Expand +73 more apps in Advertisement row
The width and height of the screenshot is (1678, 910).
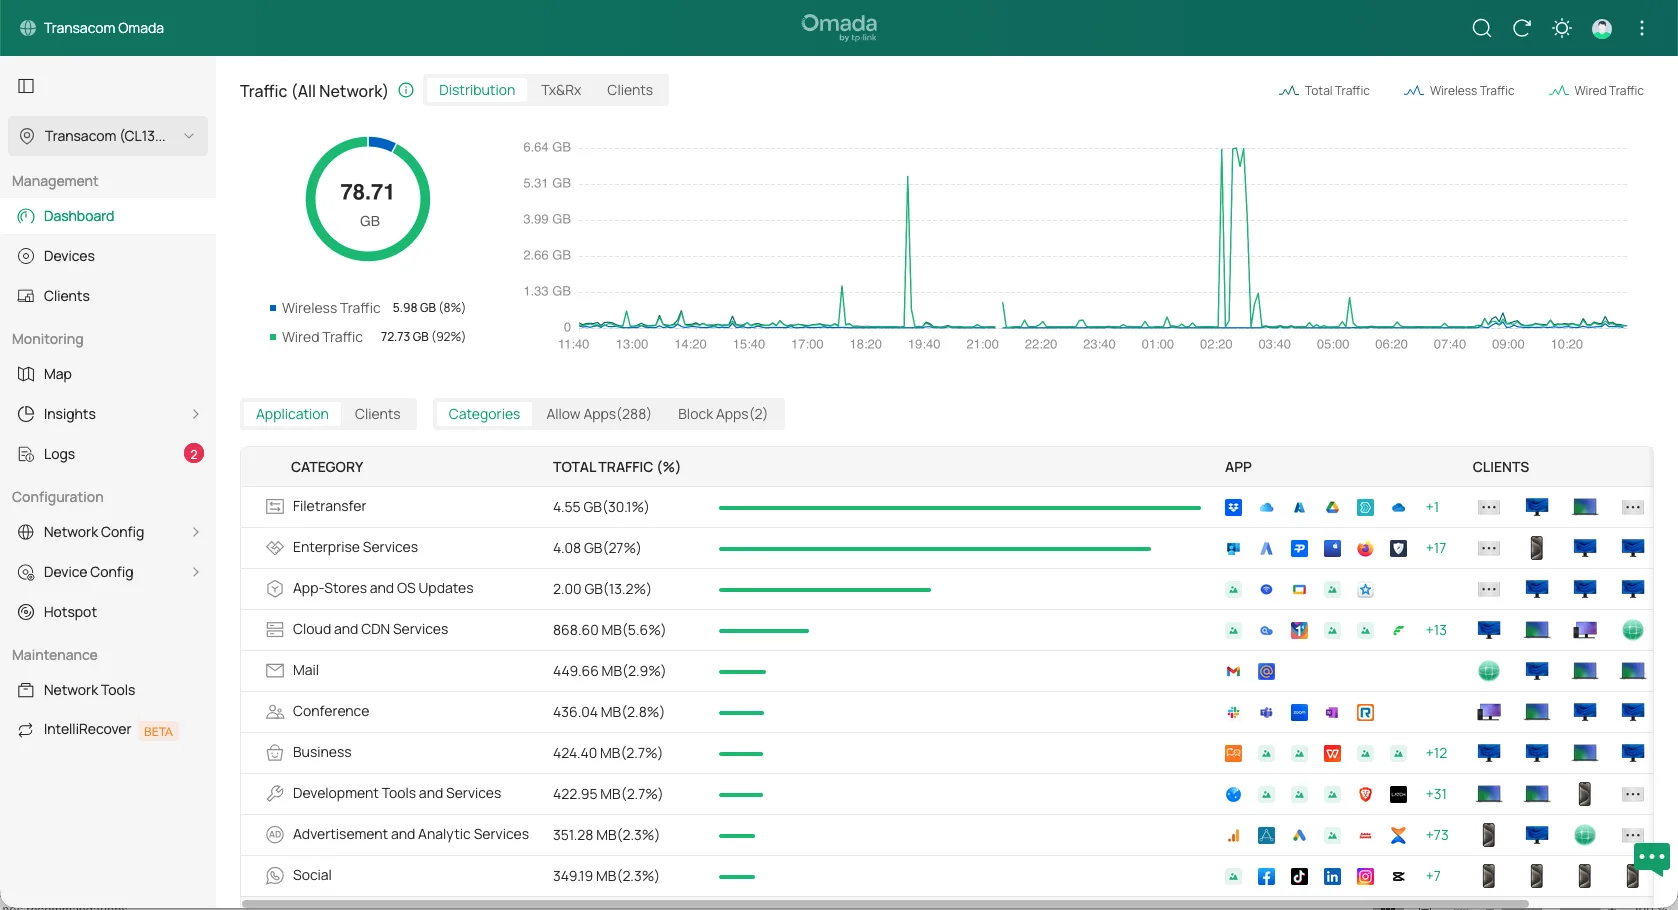(1437, 836)
